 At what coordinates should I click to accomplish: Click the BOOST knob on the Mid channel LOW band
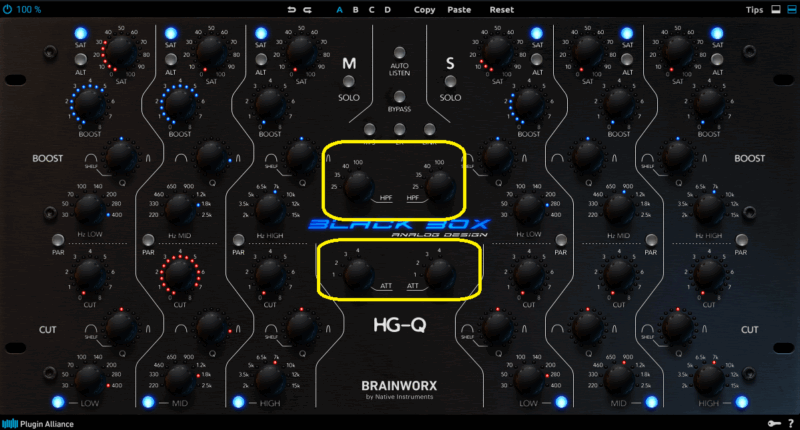pyautogui.click(x=90, y=106)
